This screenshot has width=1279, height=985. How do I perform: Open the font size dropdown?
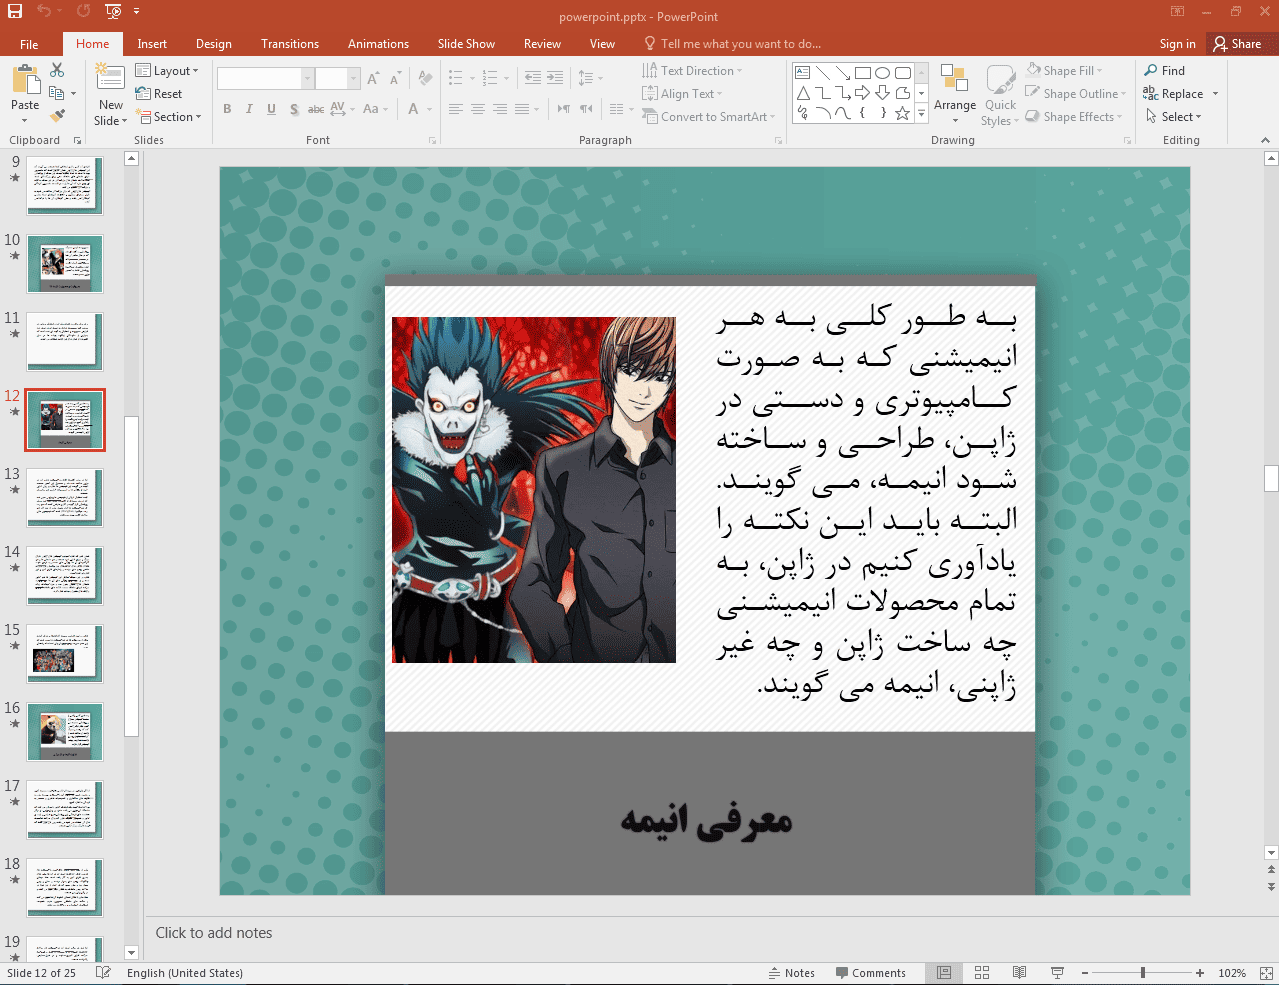point(353,79)
